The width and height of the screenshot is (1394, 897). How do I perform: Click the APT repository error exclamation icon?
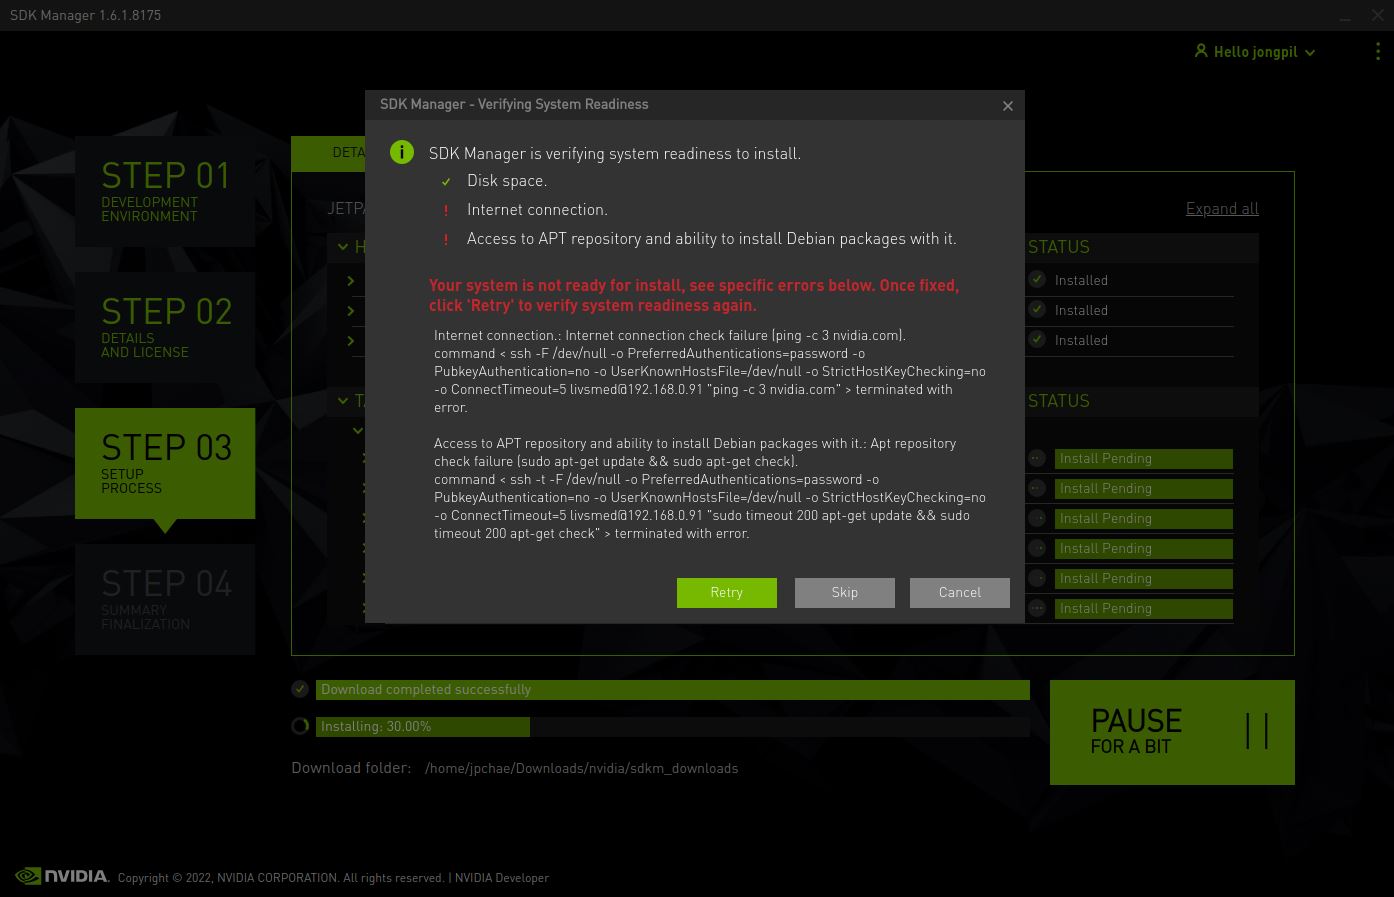coord(446,240)
